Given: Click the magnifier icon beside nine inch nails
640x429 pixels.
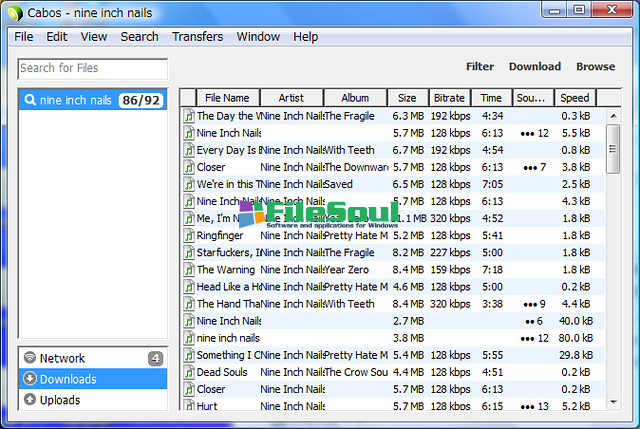Looking at the screenshot, I should coord(30,100).
